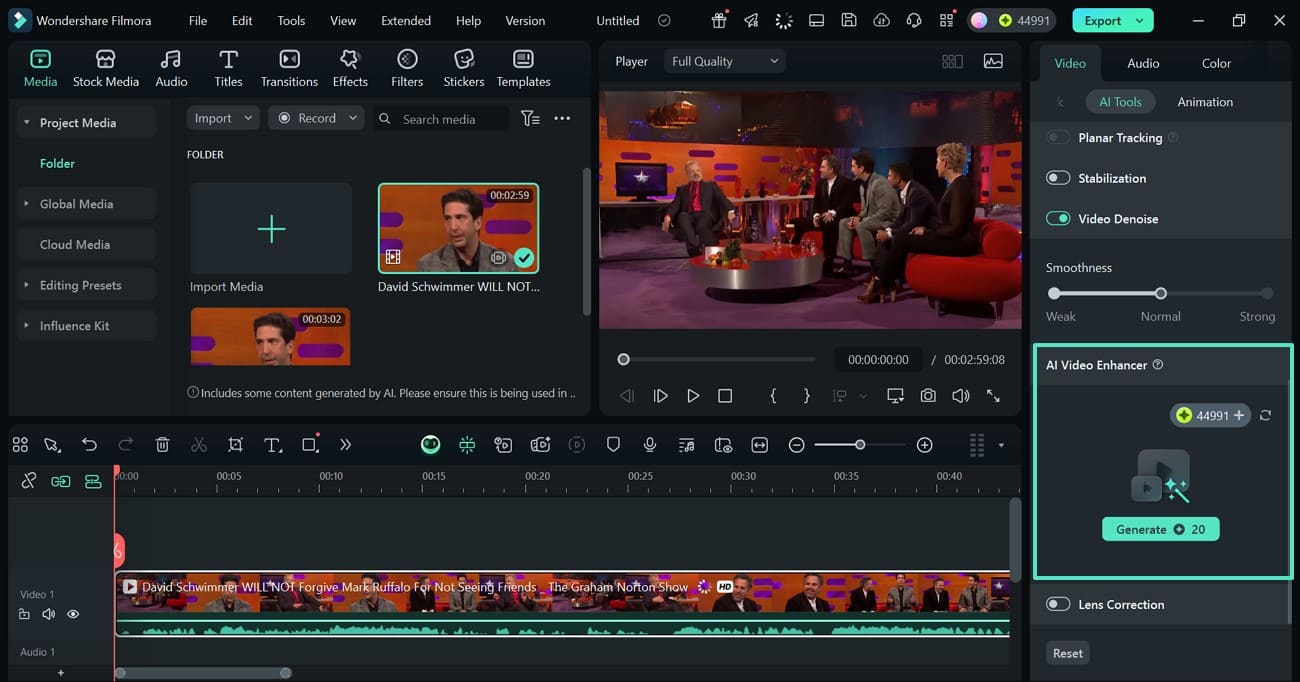This screenshot has height=682, width=1300.
Task: Click the mark out curly brace
Action: [807, 396]
